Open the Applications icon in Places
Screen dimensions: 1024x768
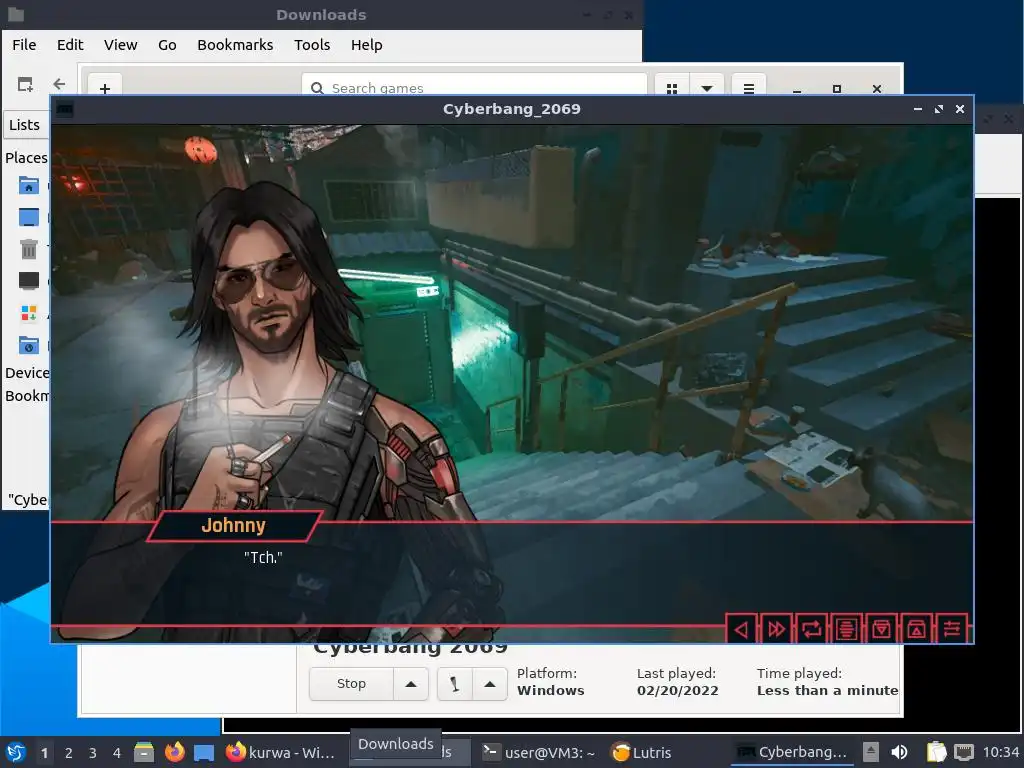click(29, 313)
